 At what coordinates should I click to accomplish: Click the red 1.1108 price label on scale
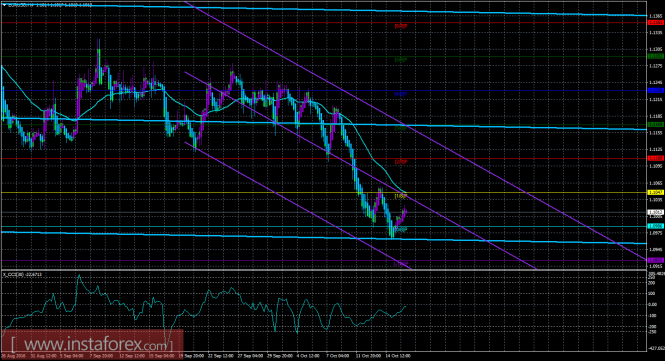655,158
